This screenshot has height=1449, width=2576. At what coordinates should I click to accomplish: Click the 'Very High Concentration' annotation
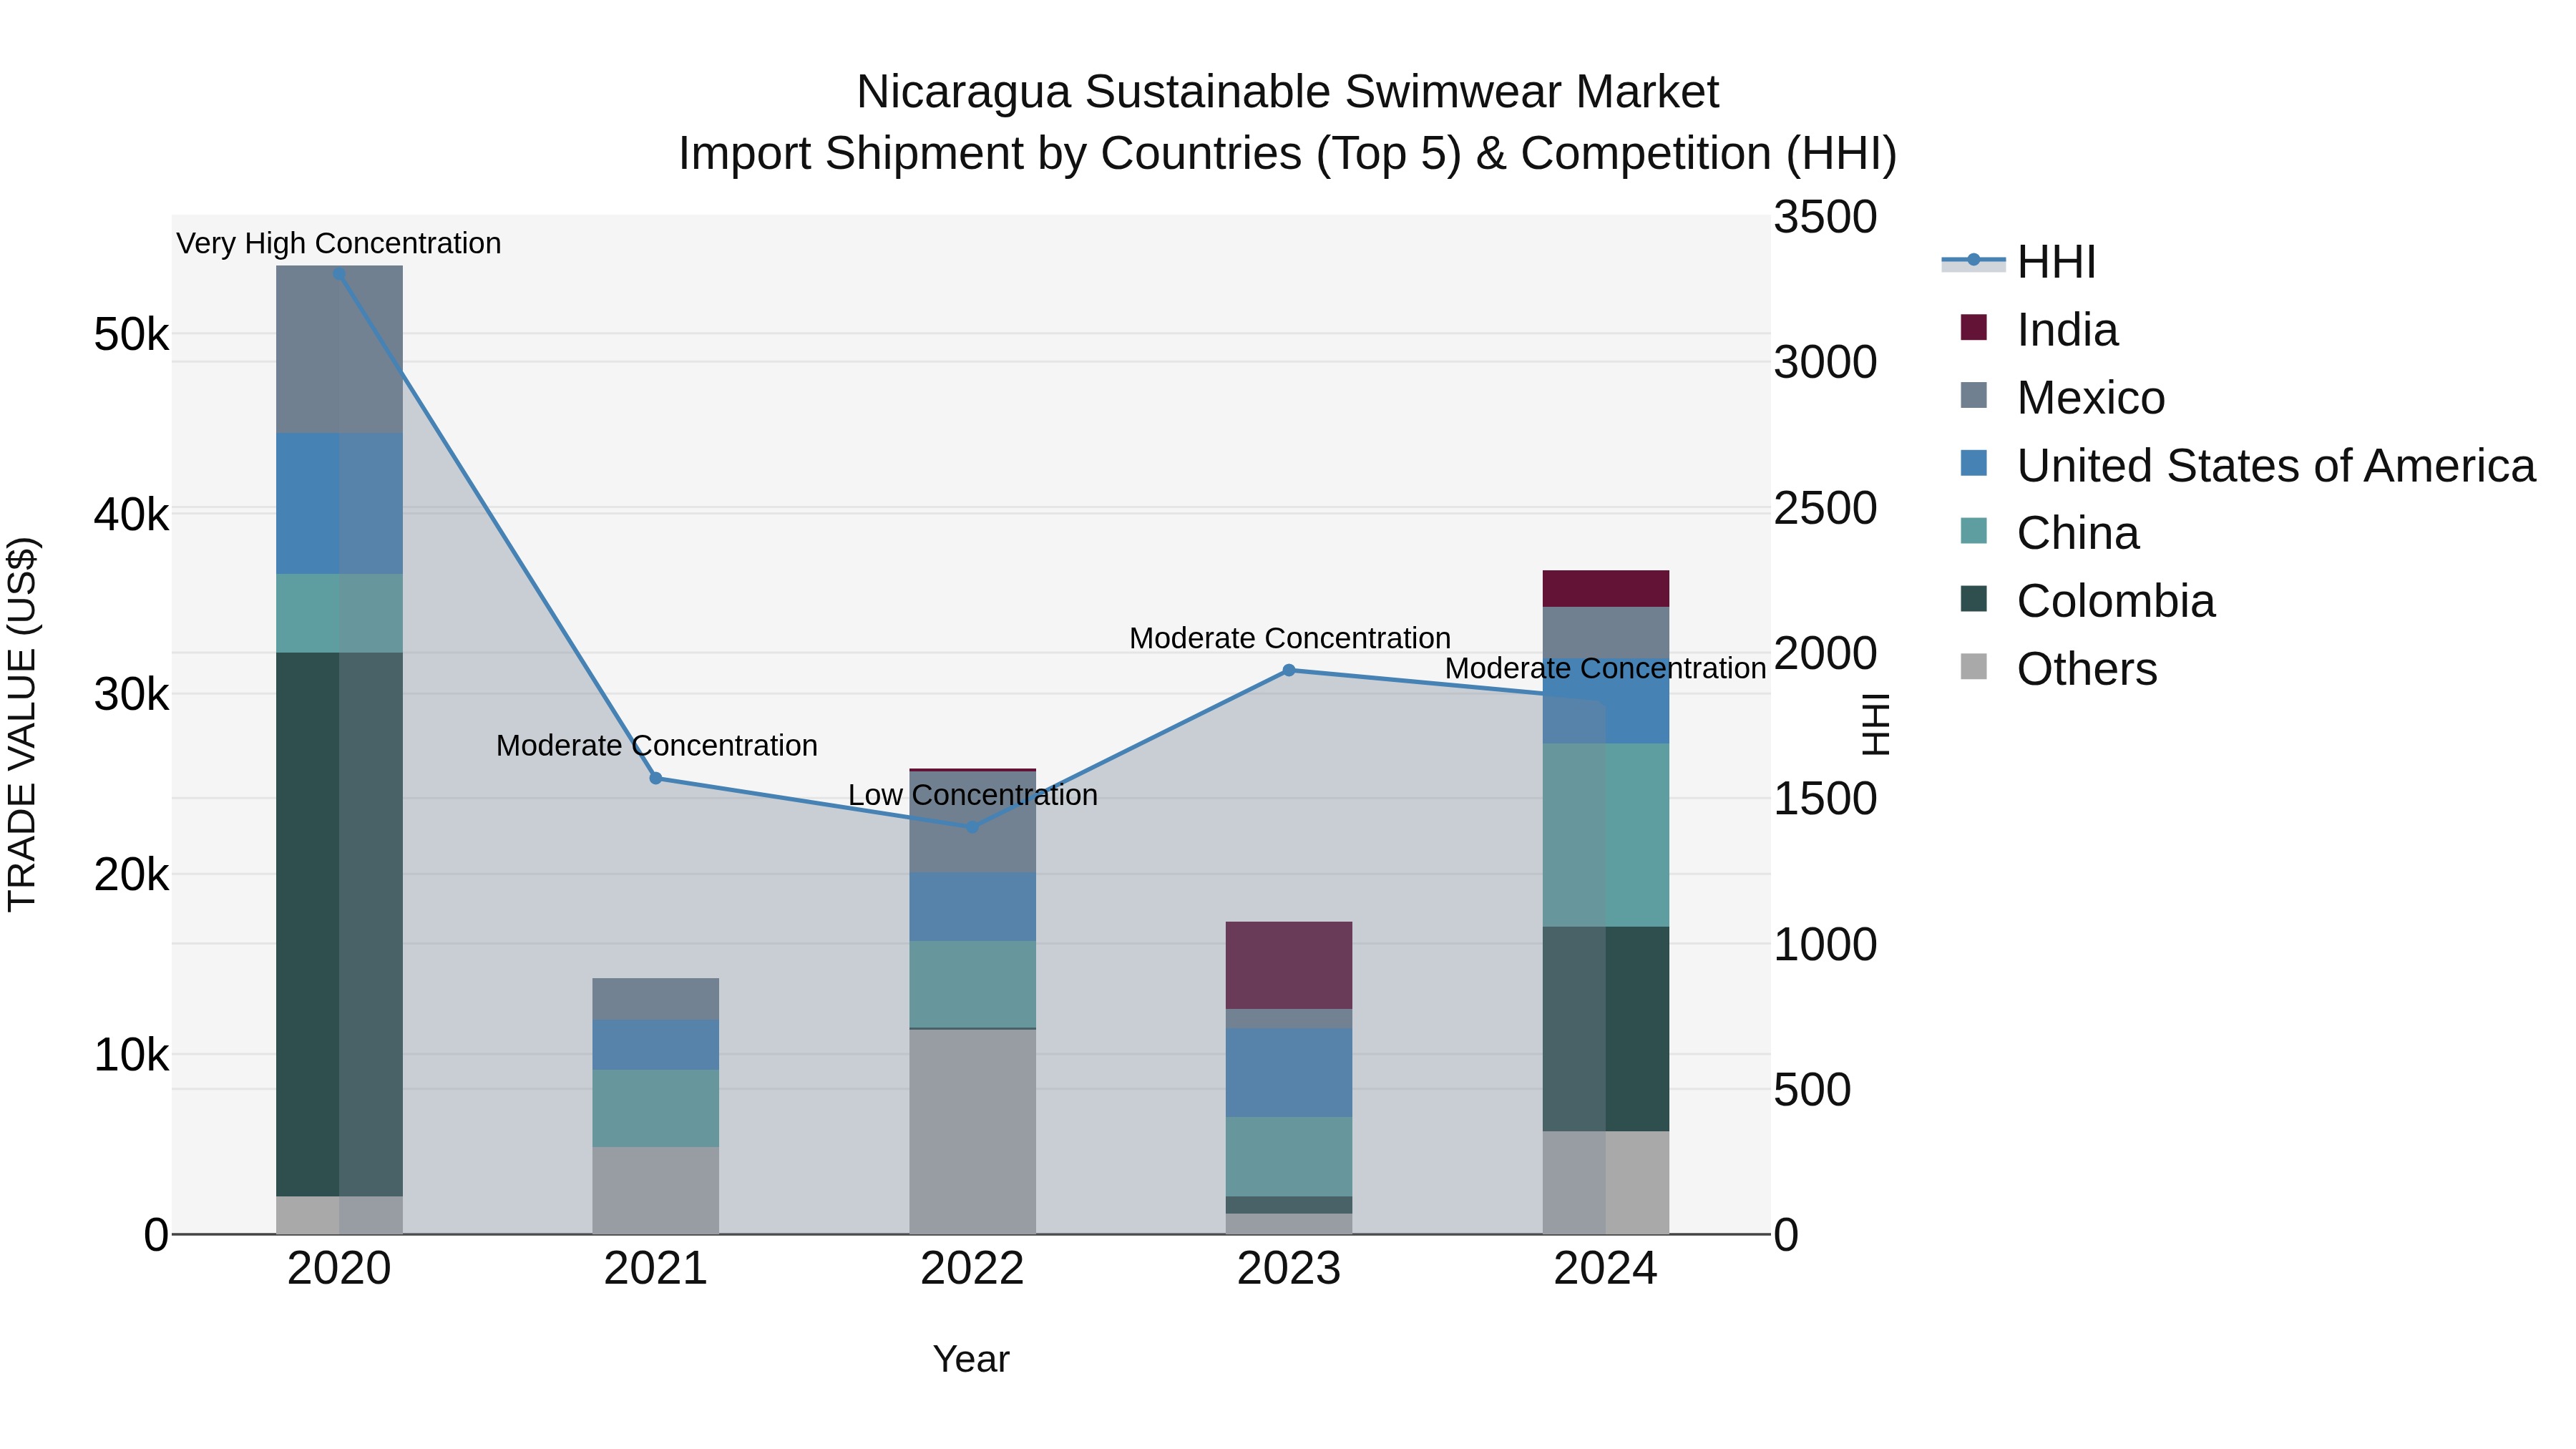point(339,243)
